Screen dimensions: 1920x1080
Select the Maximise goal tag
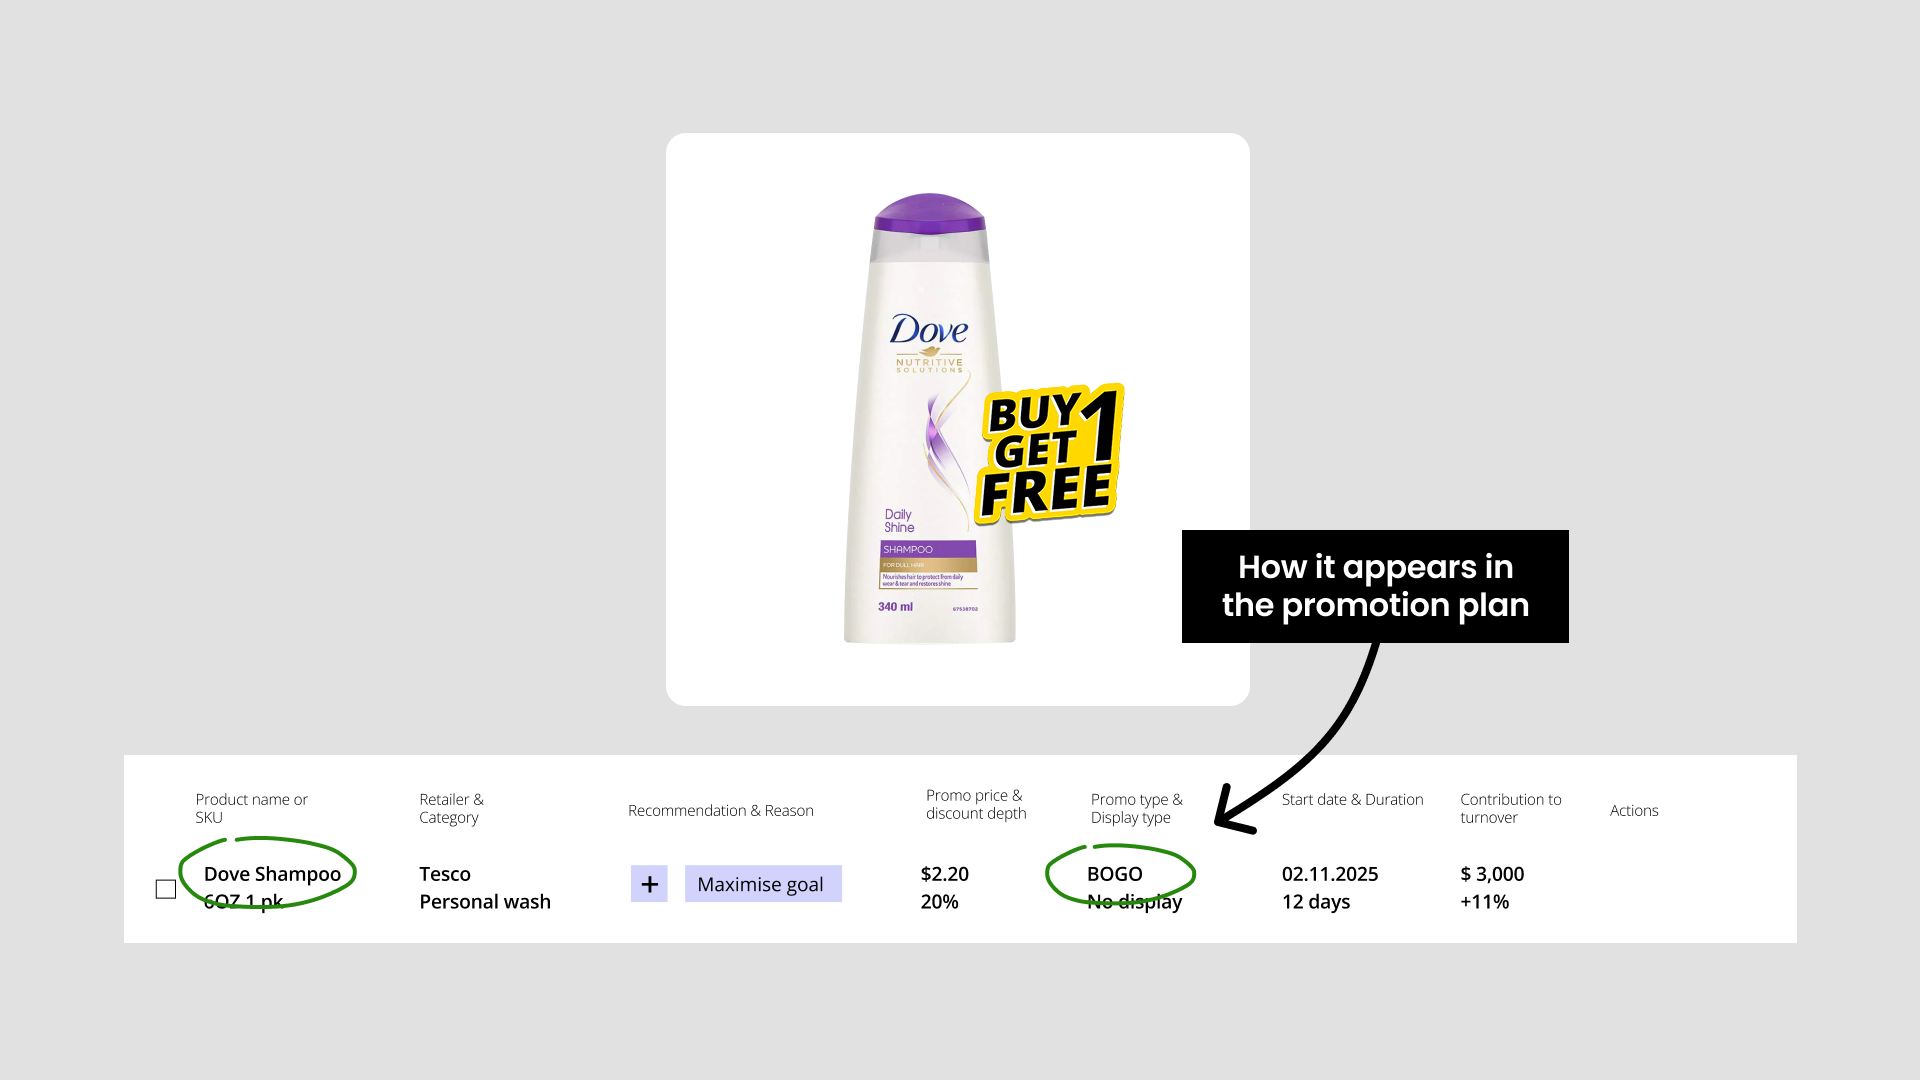(x=763, y=884)
